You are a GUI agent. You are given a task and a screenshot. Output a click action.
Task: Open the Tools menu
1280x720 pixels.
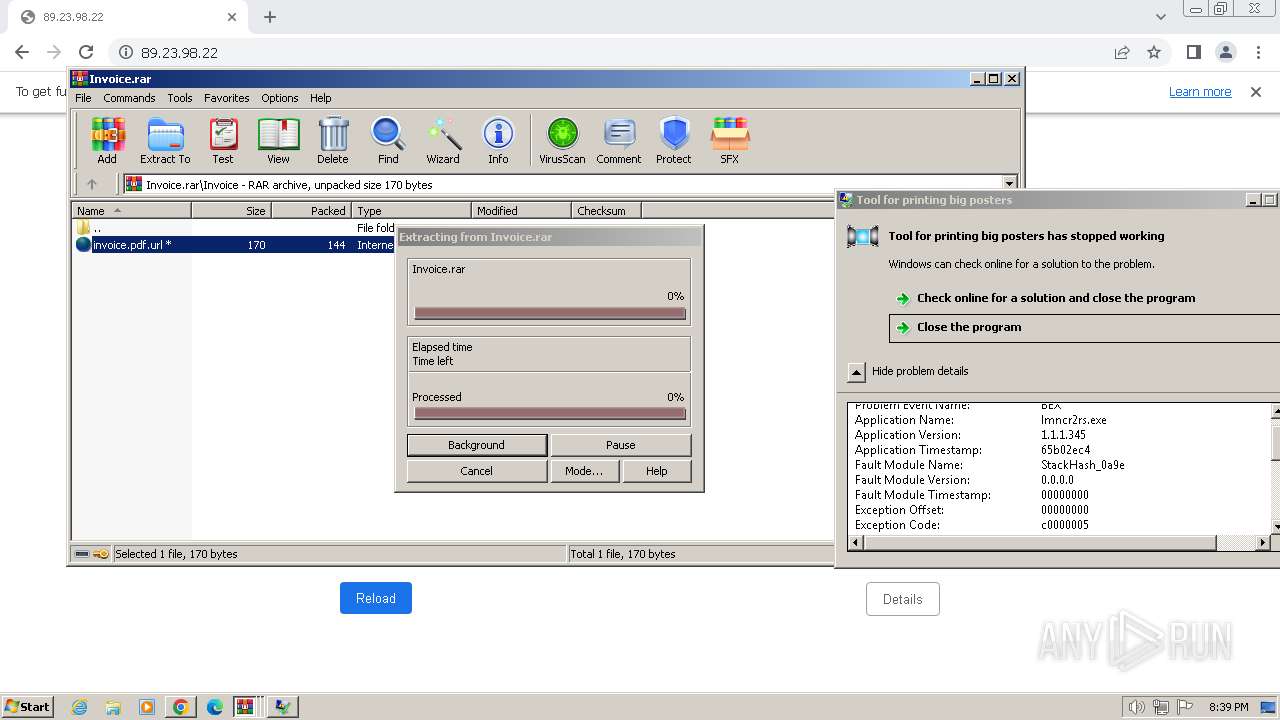tap(180, 98)
